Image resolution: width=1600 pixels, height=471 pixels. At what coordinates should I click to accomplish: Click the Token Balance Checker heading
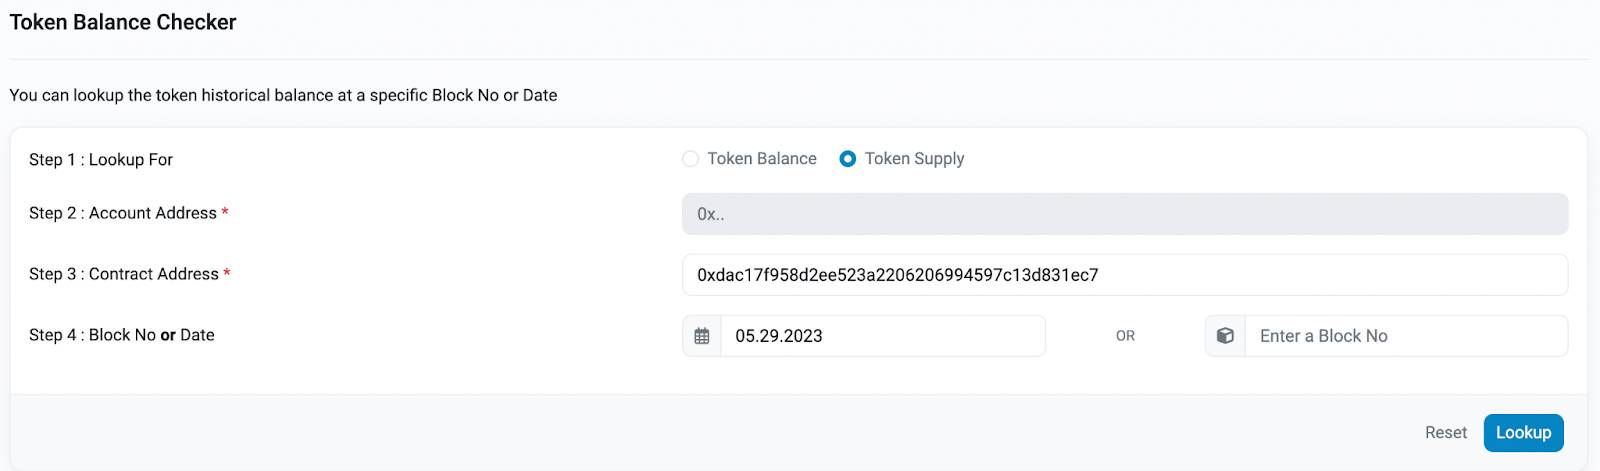[x=123, y=22]
